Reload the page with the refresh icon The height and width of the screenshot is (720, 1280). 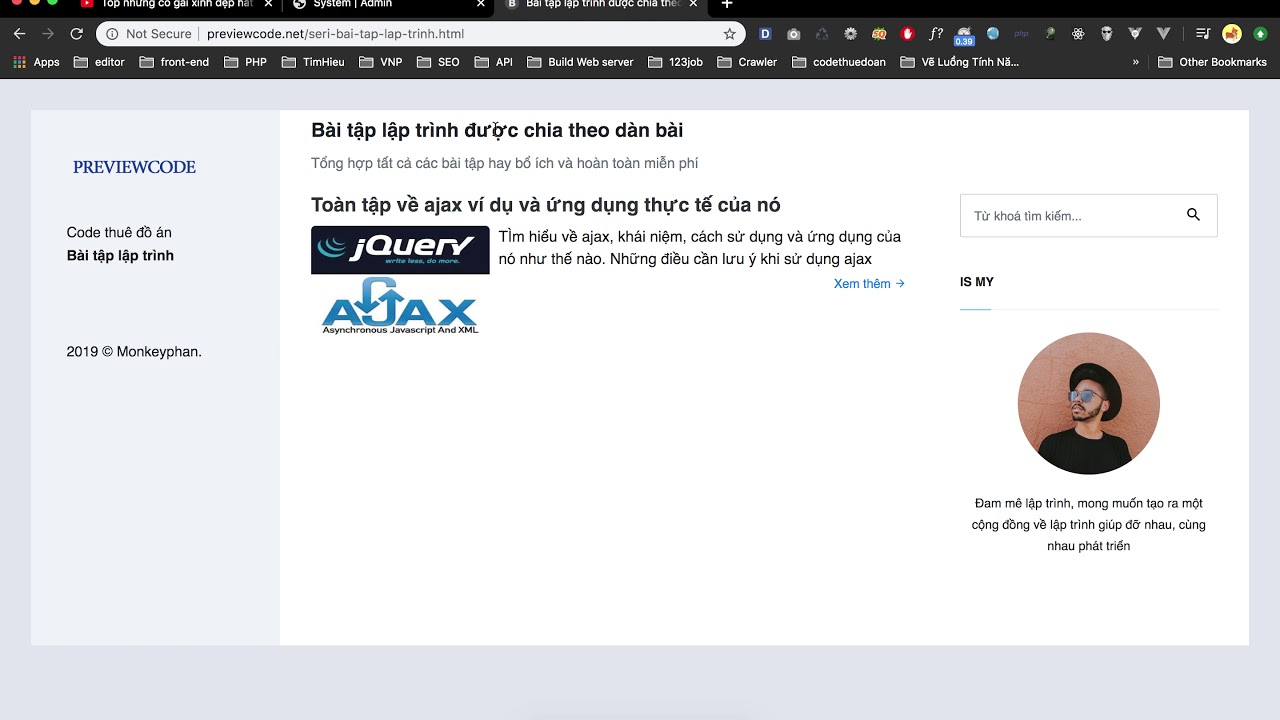(x=76, y=34)
